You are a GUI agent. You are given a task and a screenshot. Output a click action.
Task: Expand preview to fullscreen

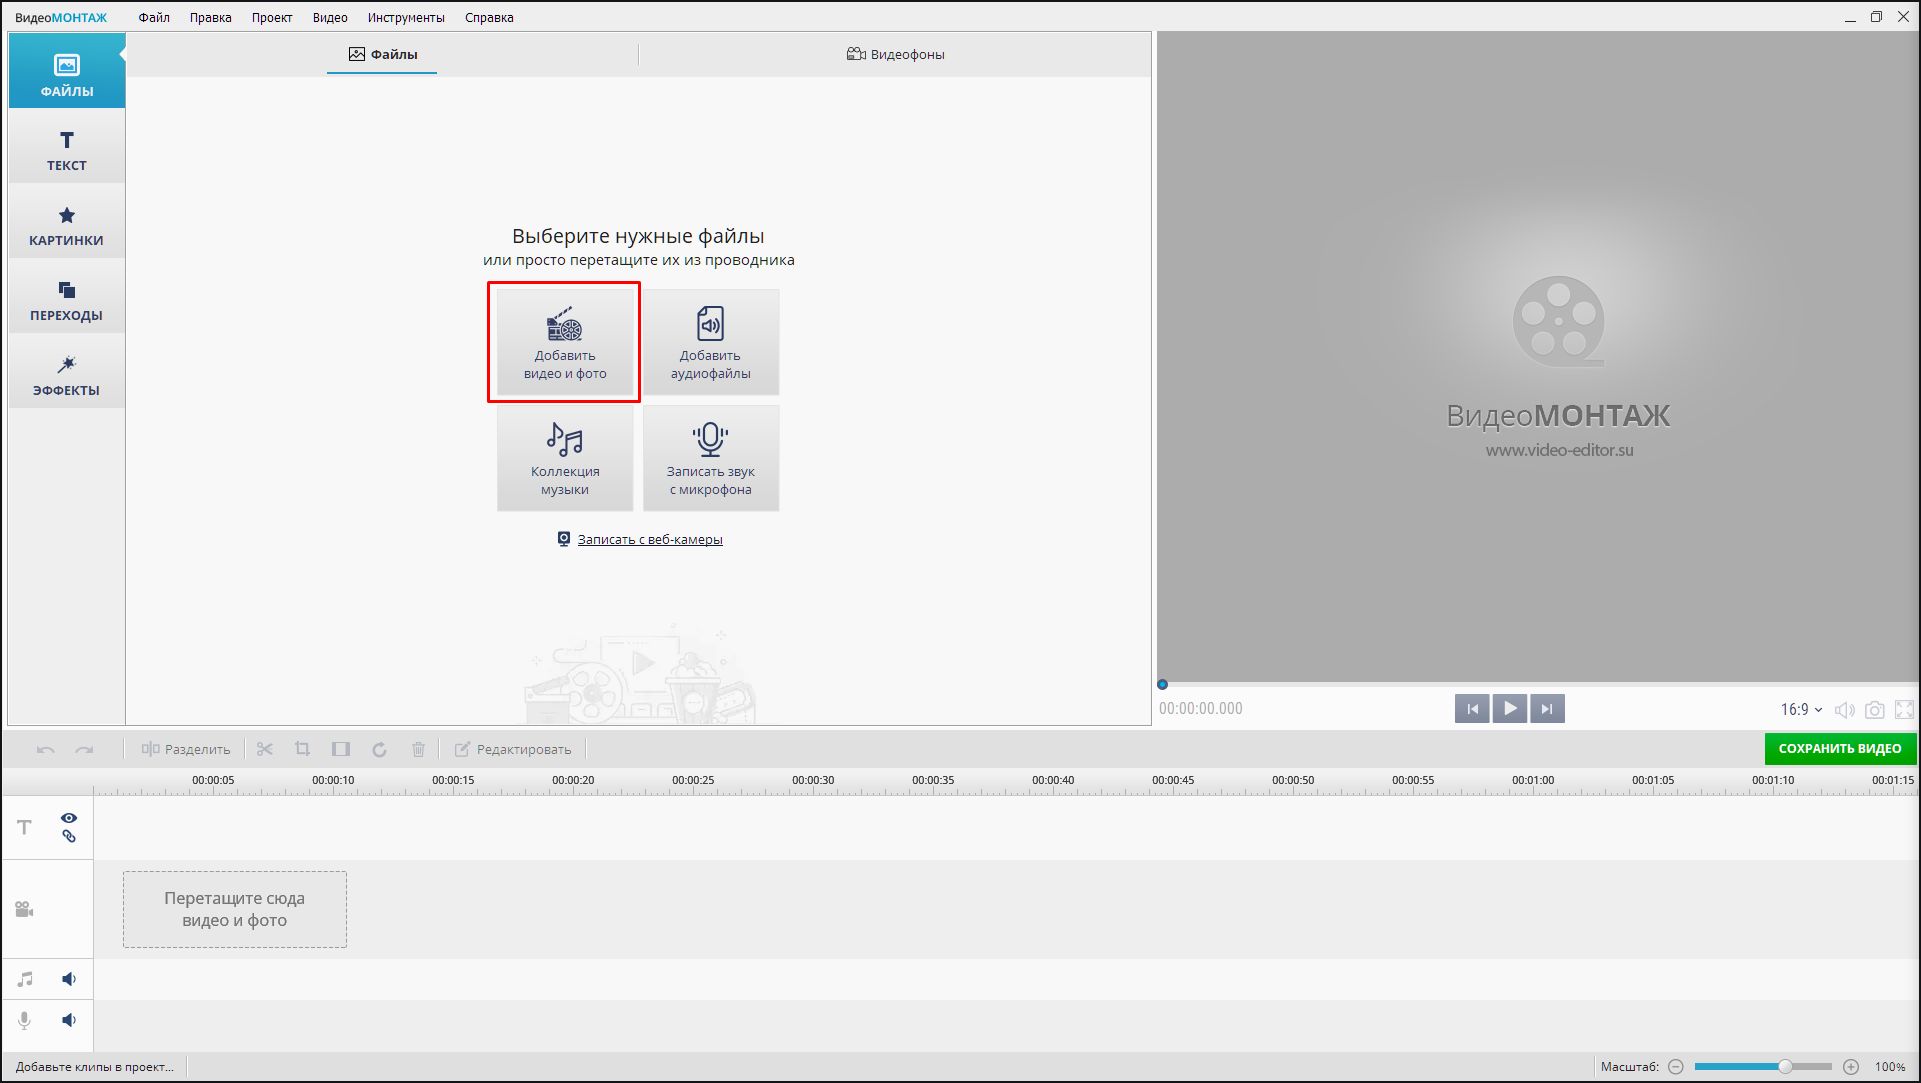(x=1905, y=710)
